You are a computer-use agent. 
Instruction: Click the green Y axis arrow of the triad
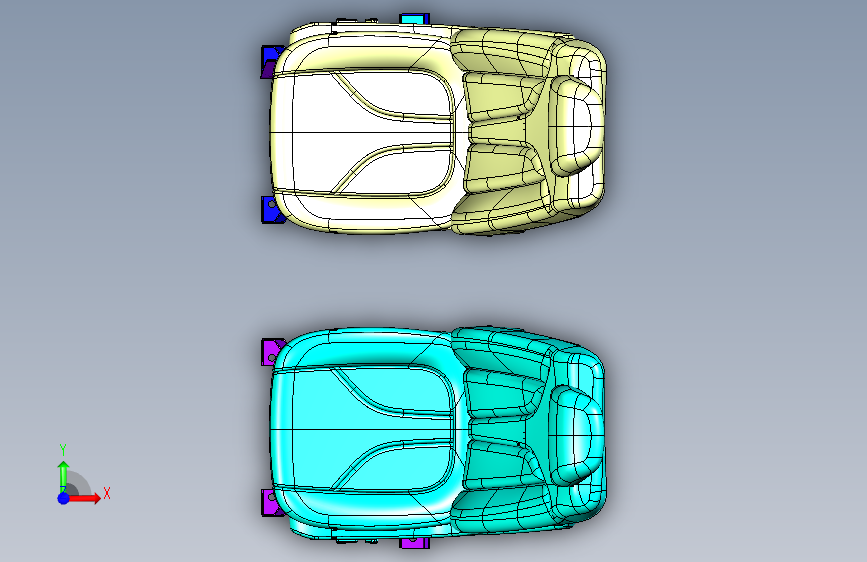pyautogui.click(x=64, y=476)
